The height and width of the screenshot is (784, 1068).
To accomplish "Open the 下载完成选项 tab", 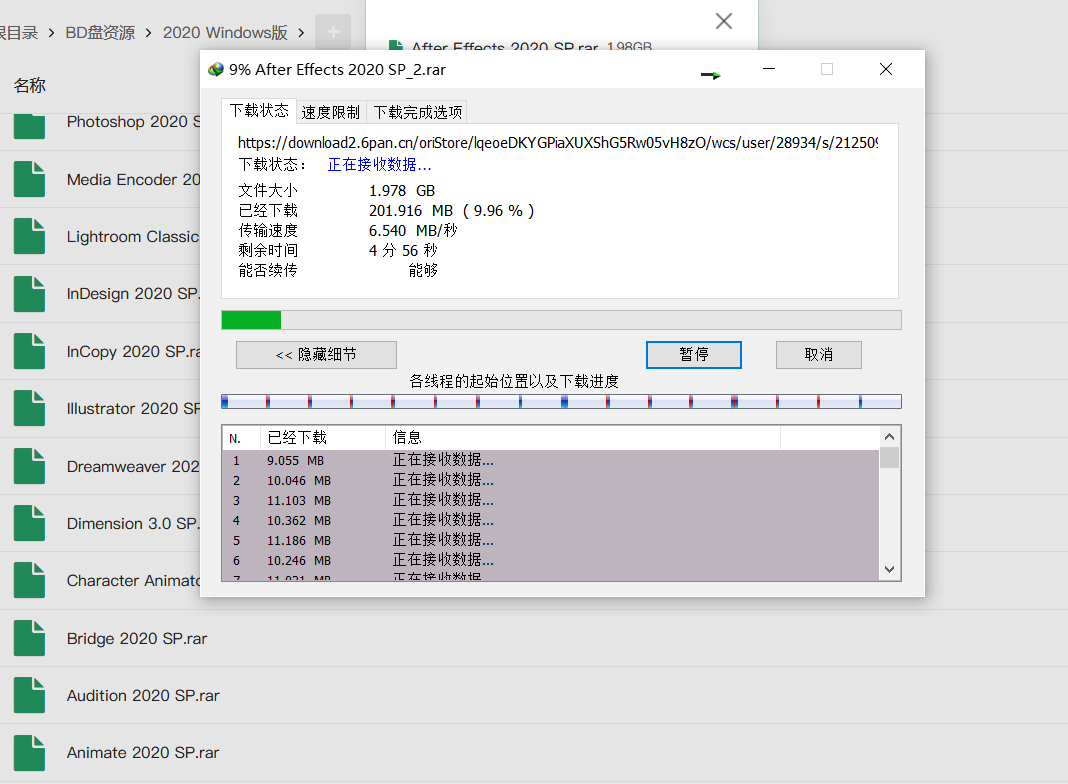I will pos(418,112).
